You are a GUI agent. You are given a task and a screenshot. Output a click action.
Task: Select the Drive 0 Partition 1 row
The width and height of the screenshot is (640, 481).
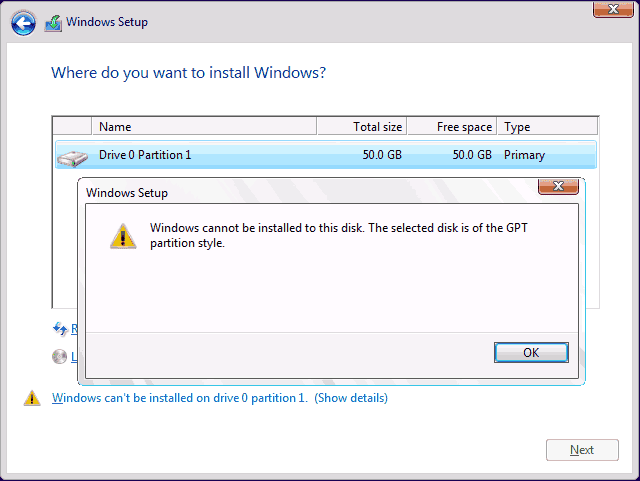300,155
